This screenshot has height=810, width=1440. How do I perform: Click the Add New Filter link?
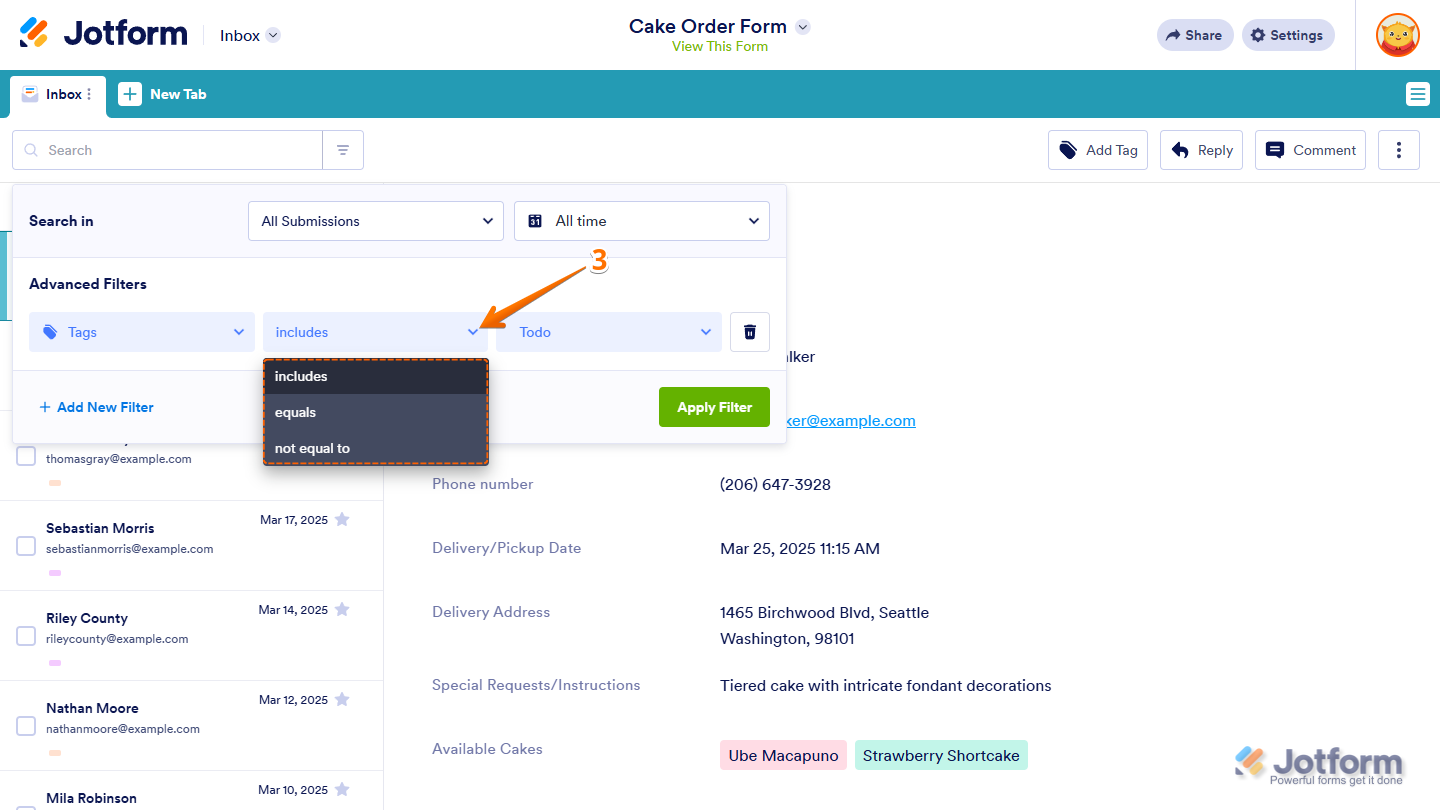(96, 407)
